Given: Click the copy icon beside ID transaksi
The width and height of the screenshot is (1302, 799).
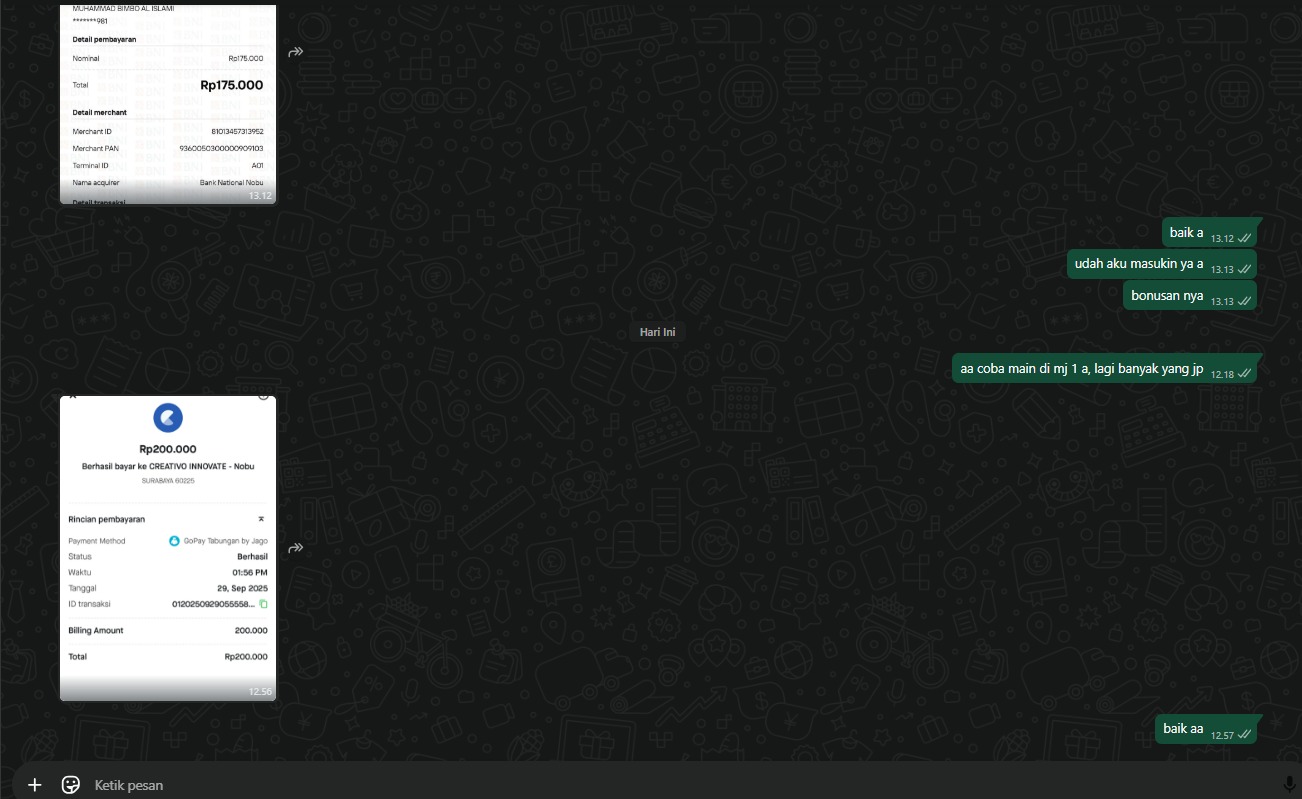Looking at the screenshot, I should click(x=264, y=604).
